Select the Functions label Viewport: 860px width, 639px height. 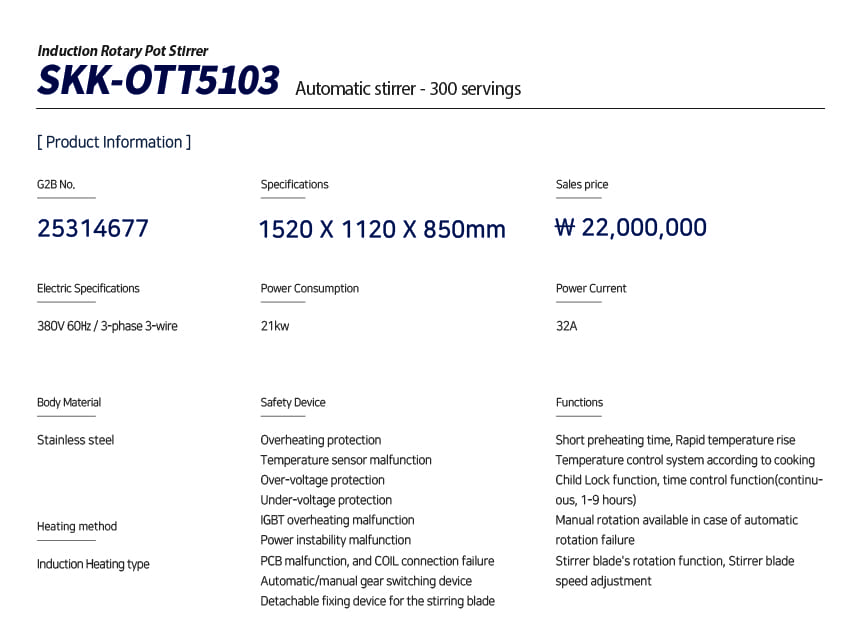point(579,403)
